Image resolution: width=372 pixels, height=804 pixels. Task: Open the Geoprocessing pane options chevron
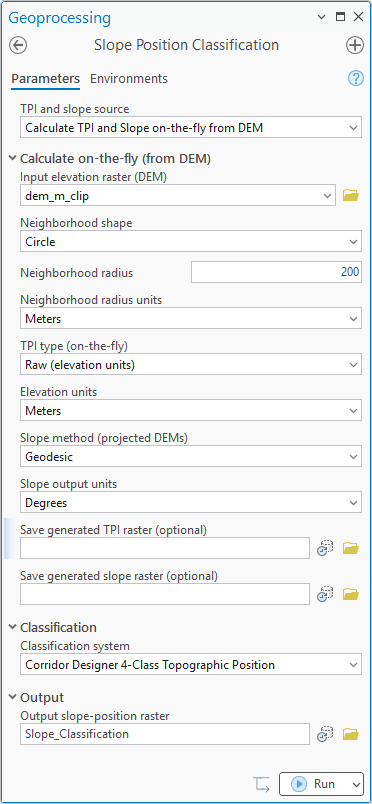tap(322, 17)
